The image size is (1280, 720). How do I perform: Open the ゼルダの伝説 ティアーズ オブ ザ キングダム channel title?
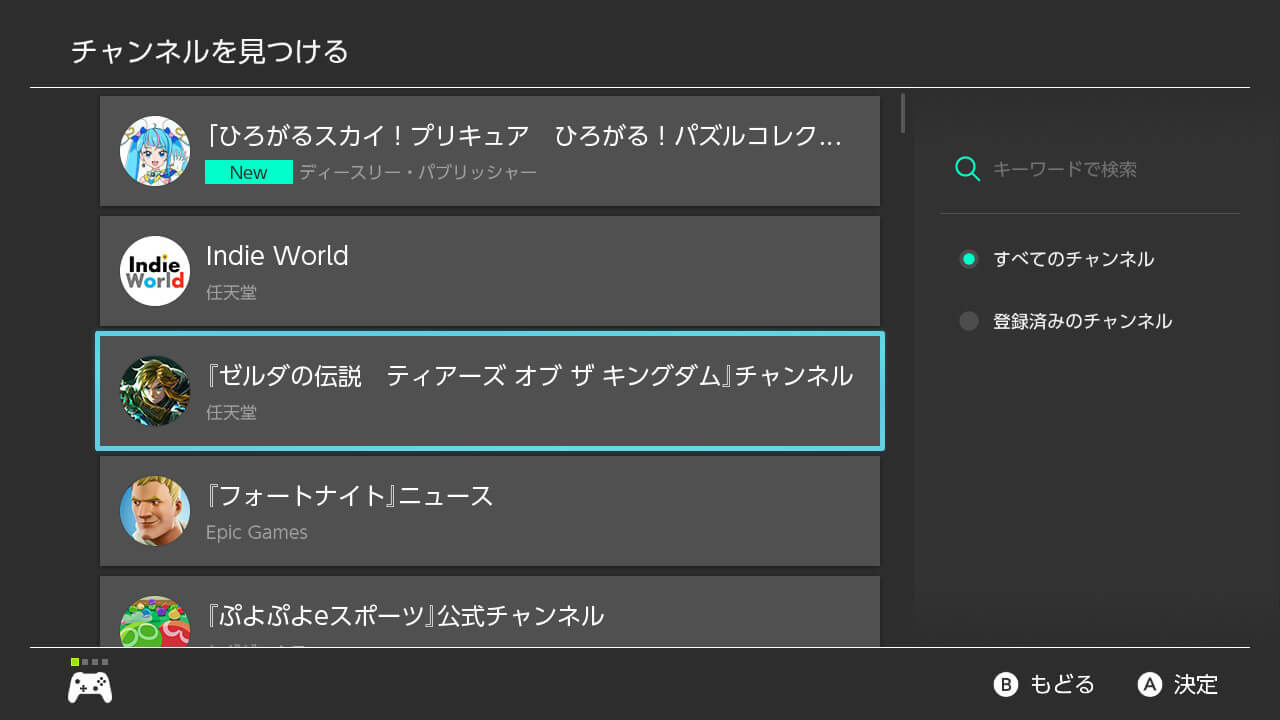click(x=529, y=376)
